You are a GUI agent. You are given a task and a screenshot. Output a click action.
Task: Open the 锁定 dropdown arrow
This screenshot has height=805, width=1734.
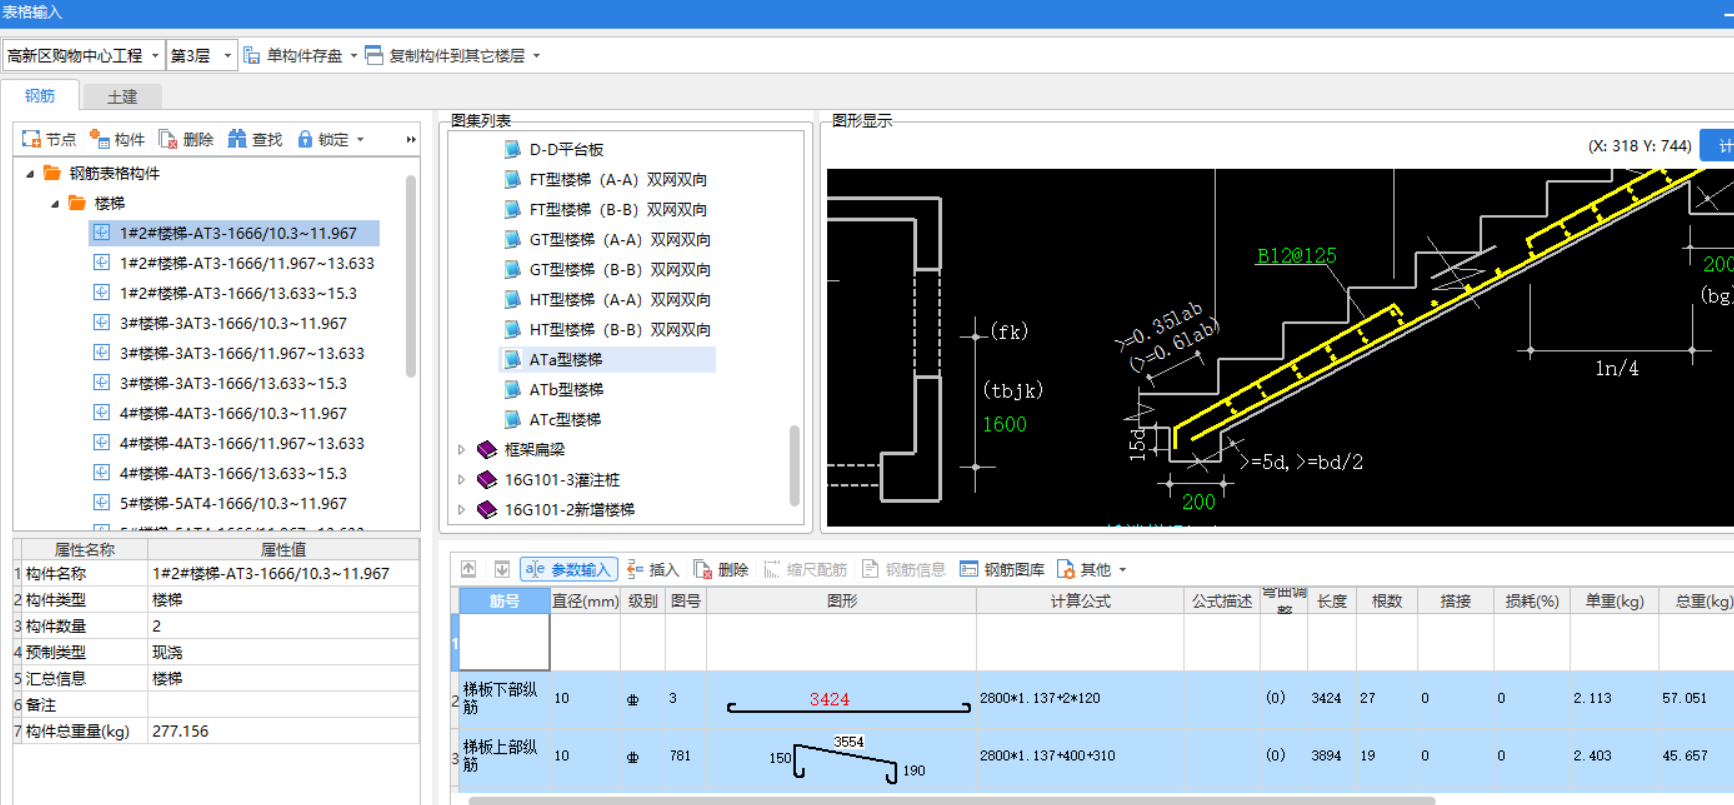point(361,139)
